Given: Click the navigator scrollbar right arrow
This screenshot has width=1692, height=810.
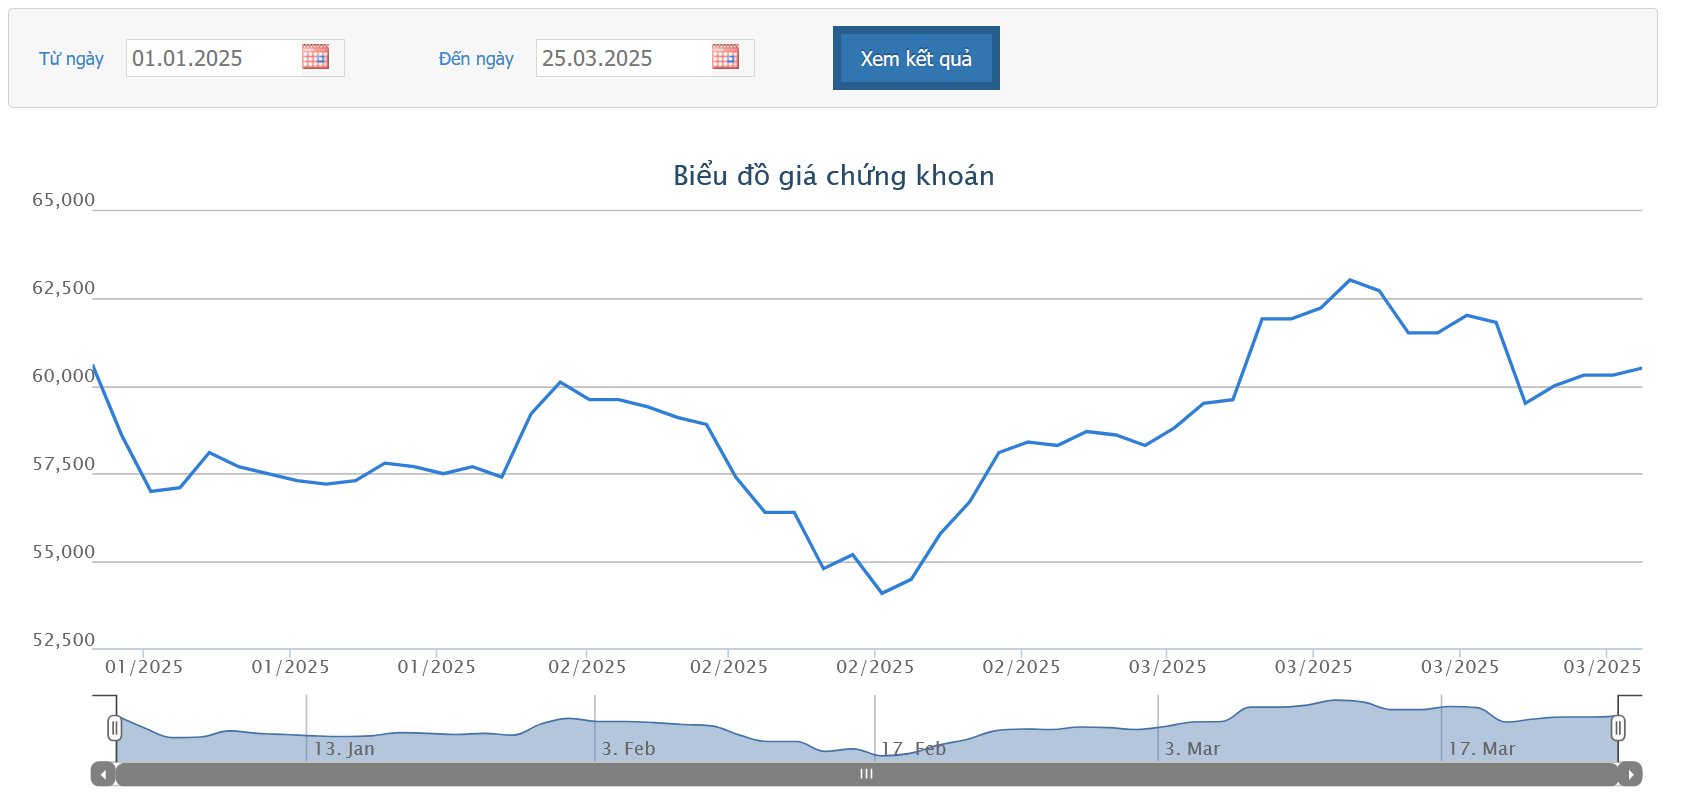Looking at the screenshot, I should 1630,774.
